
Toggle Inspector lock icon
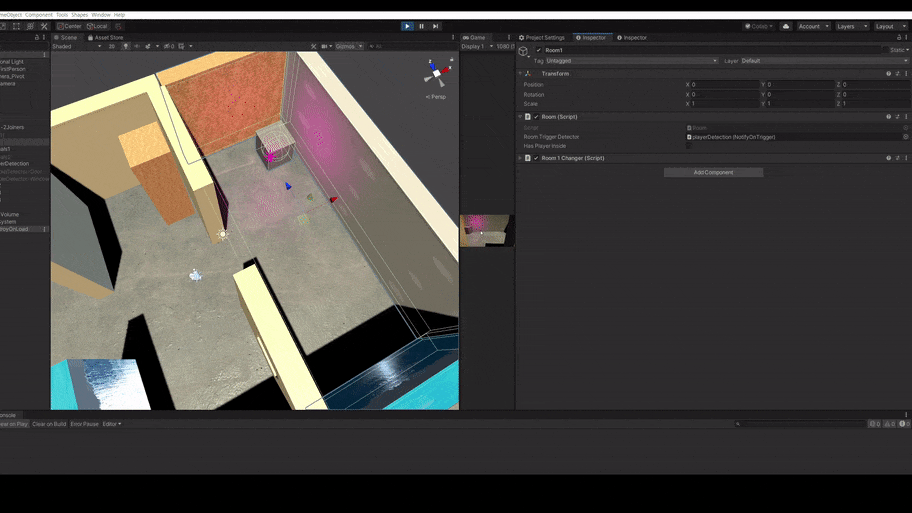pos(899,37)
